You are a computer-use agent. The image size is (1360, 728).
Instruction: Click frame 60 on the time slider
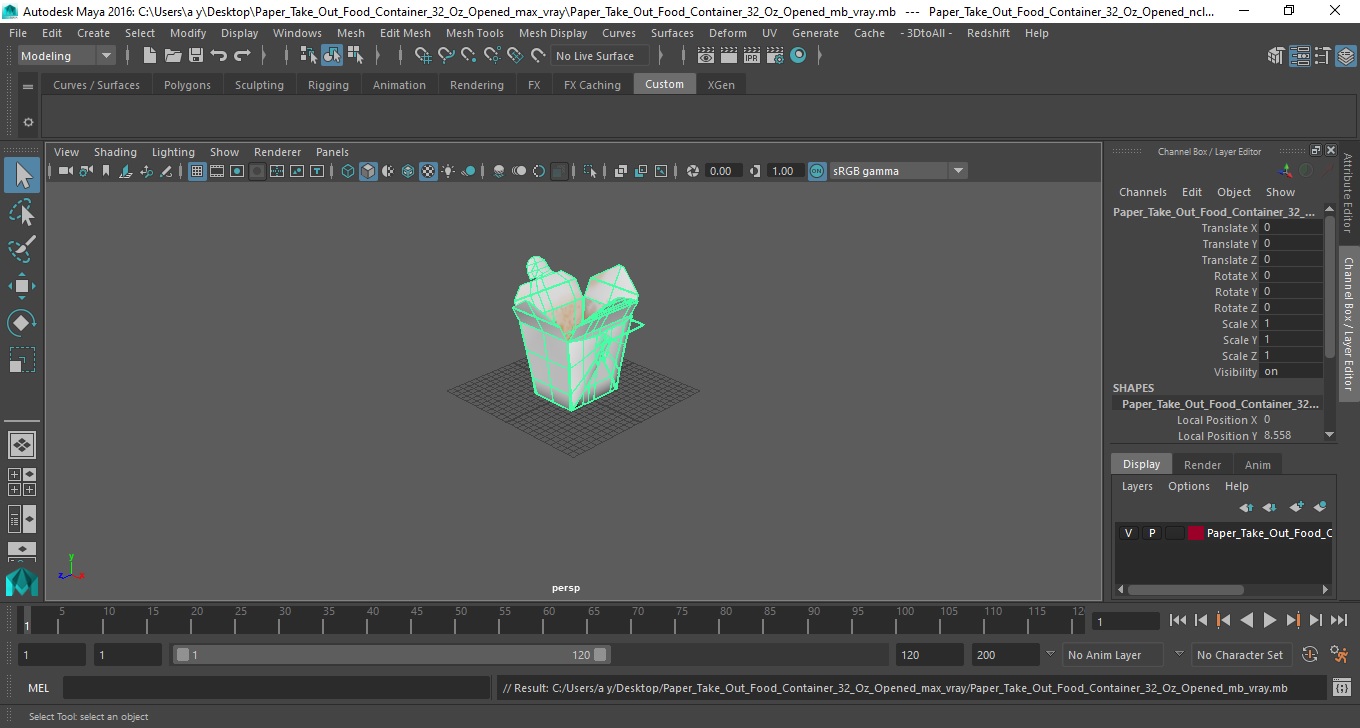pos(549,620)
